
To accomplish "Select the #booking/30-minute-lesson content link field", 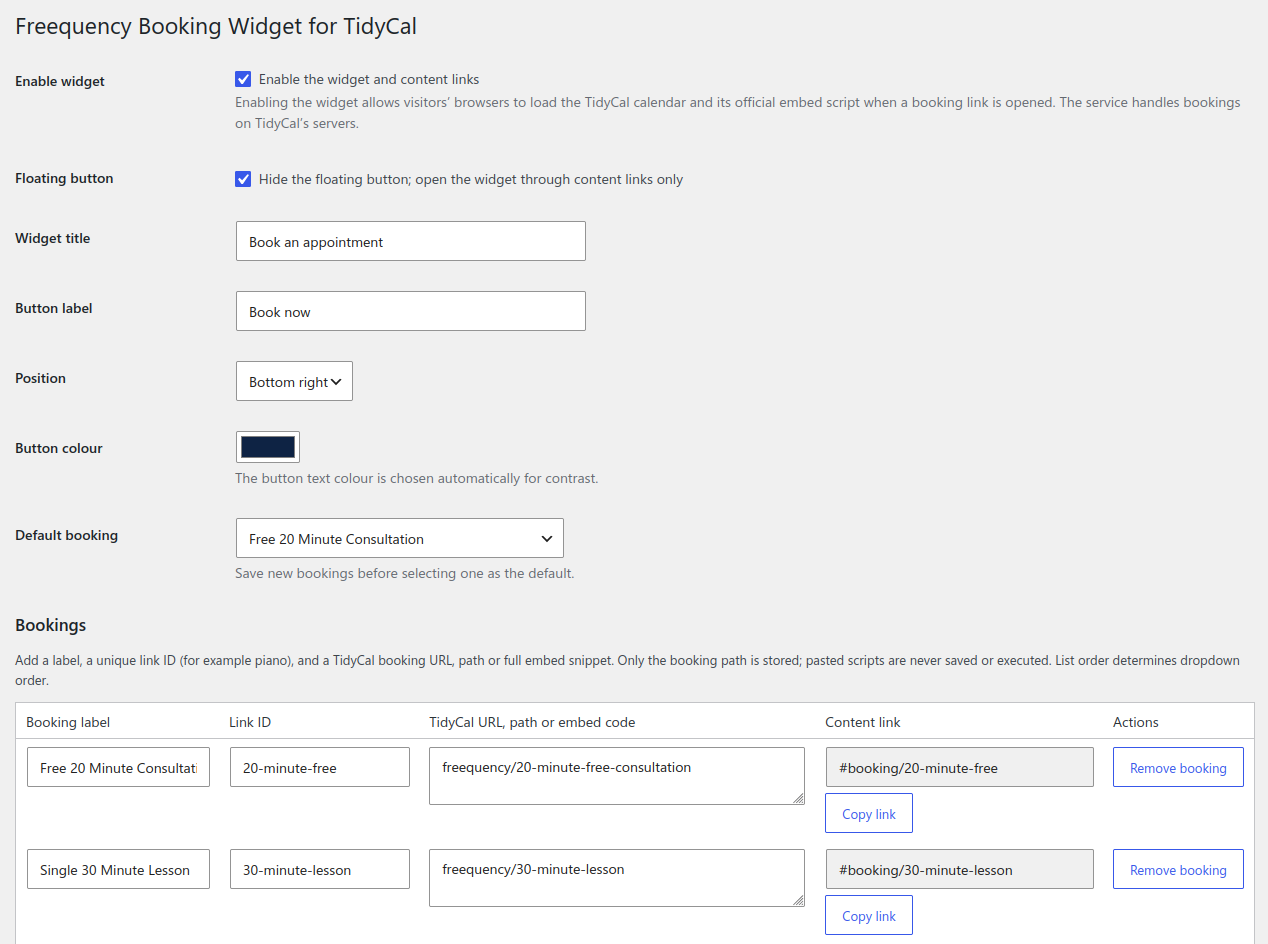I will pos(959,869).
